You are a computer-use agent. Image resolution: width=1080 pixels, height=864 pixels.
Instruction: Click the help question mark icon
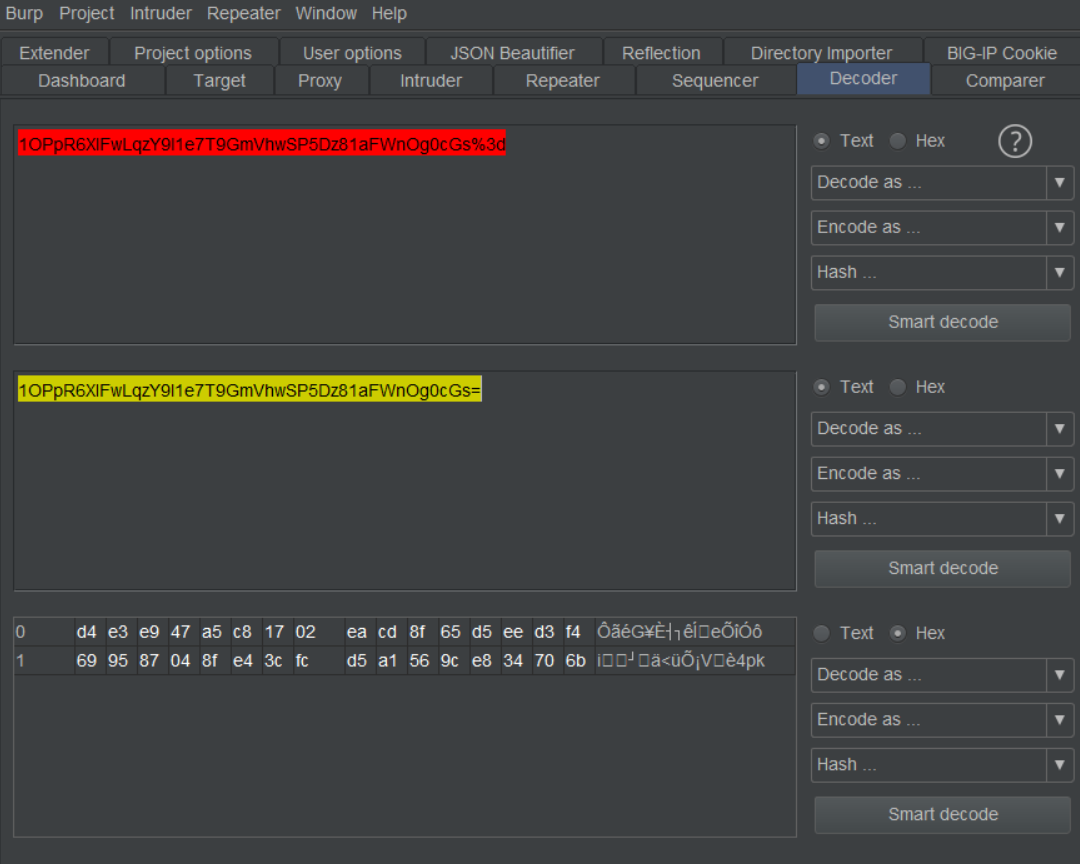pyautogui.click(x=1014, y=142)
